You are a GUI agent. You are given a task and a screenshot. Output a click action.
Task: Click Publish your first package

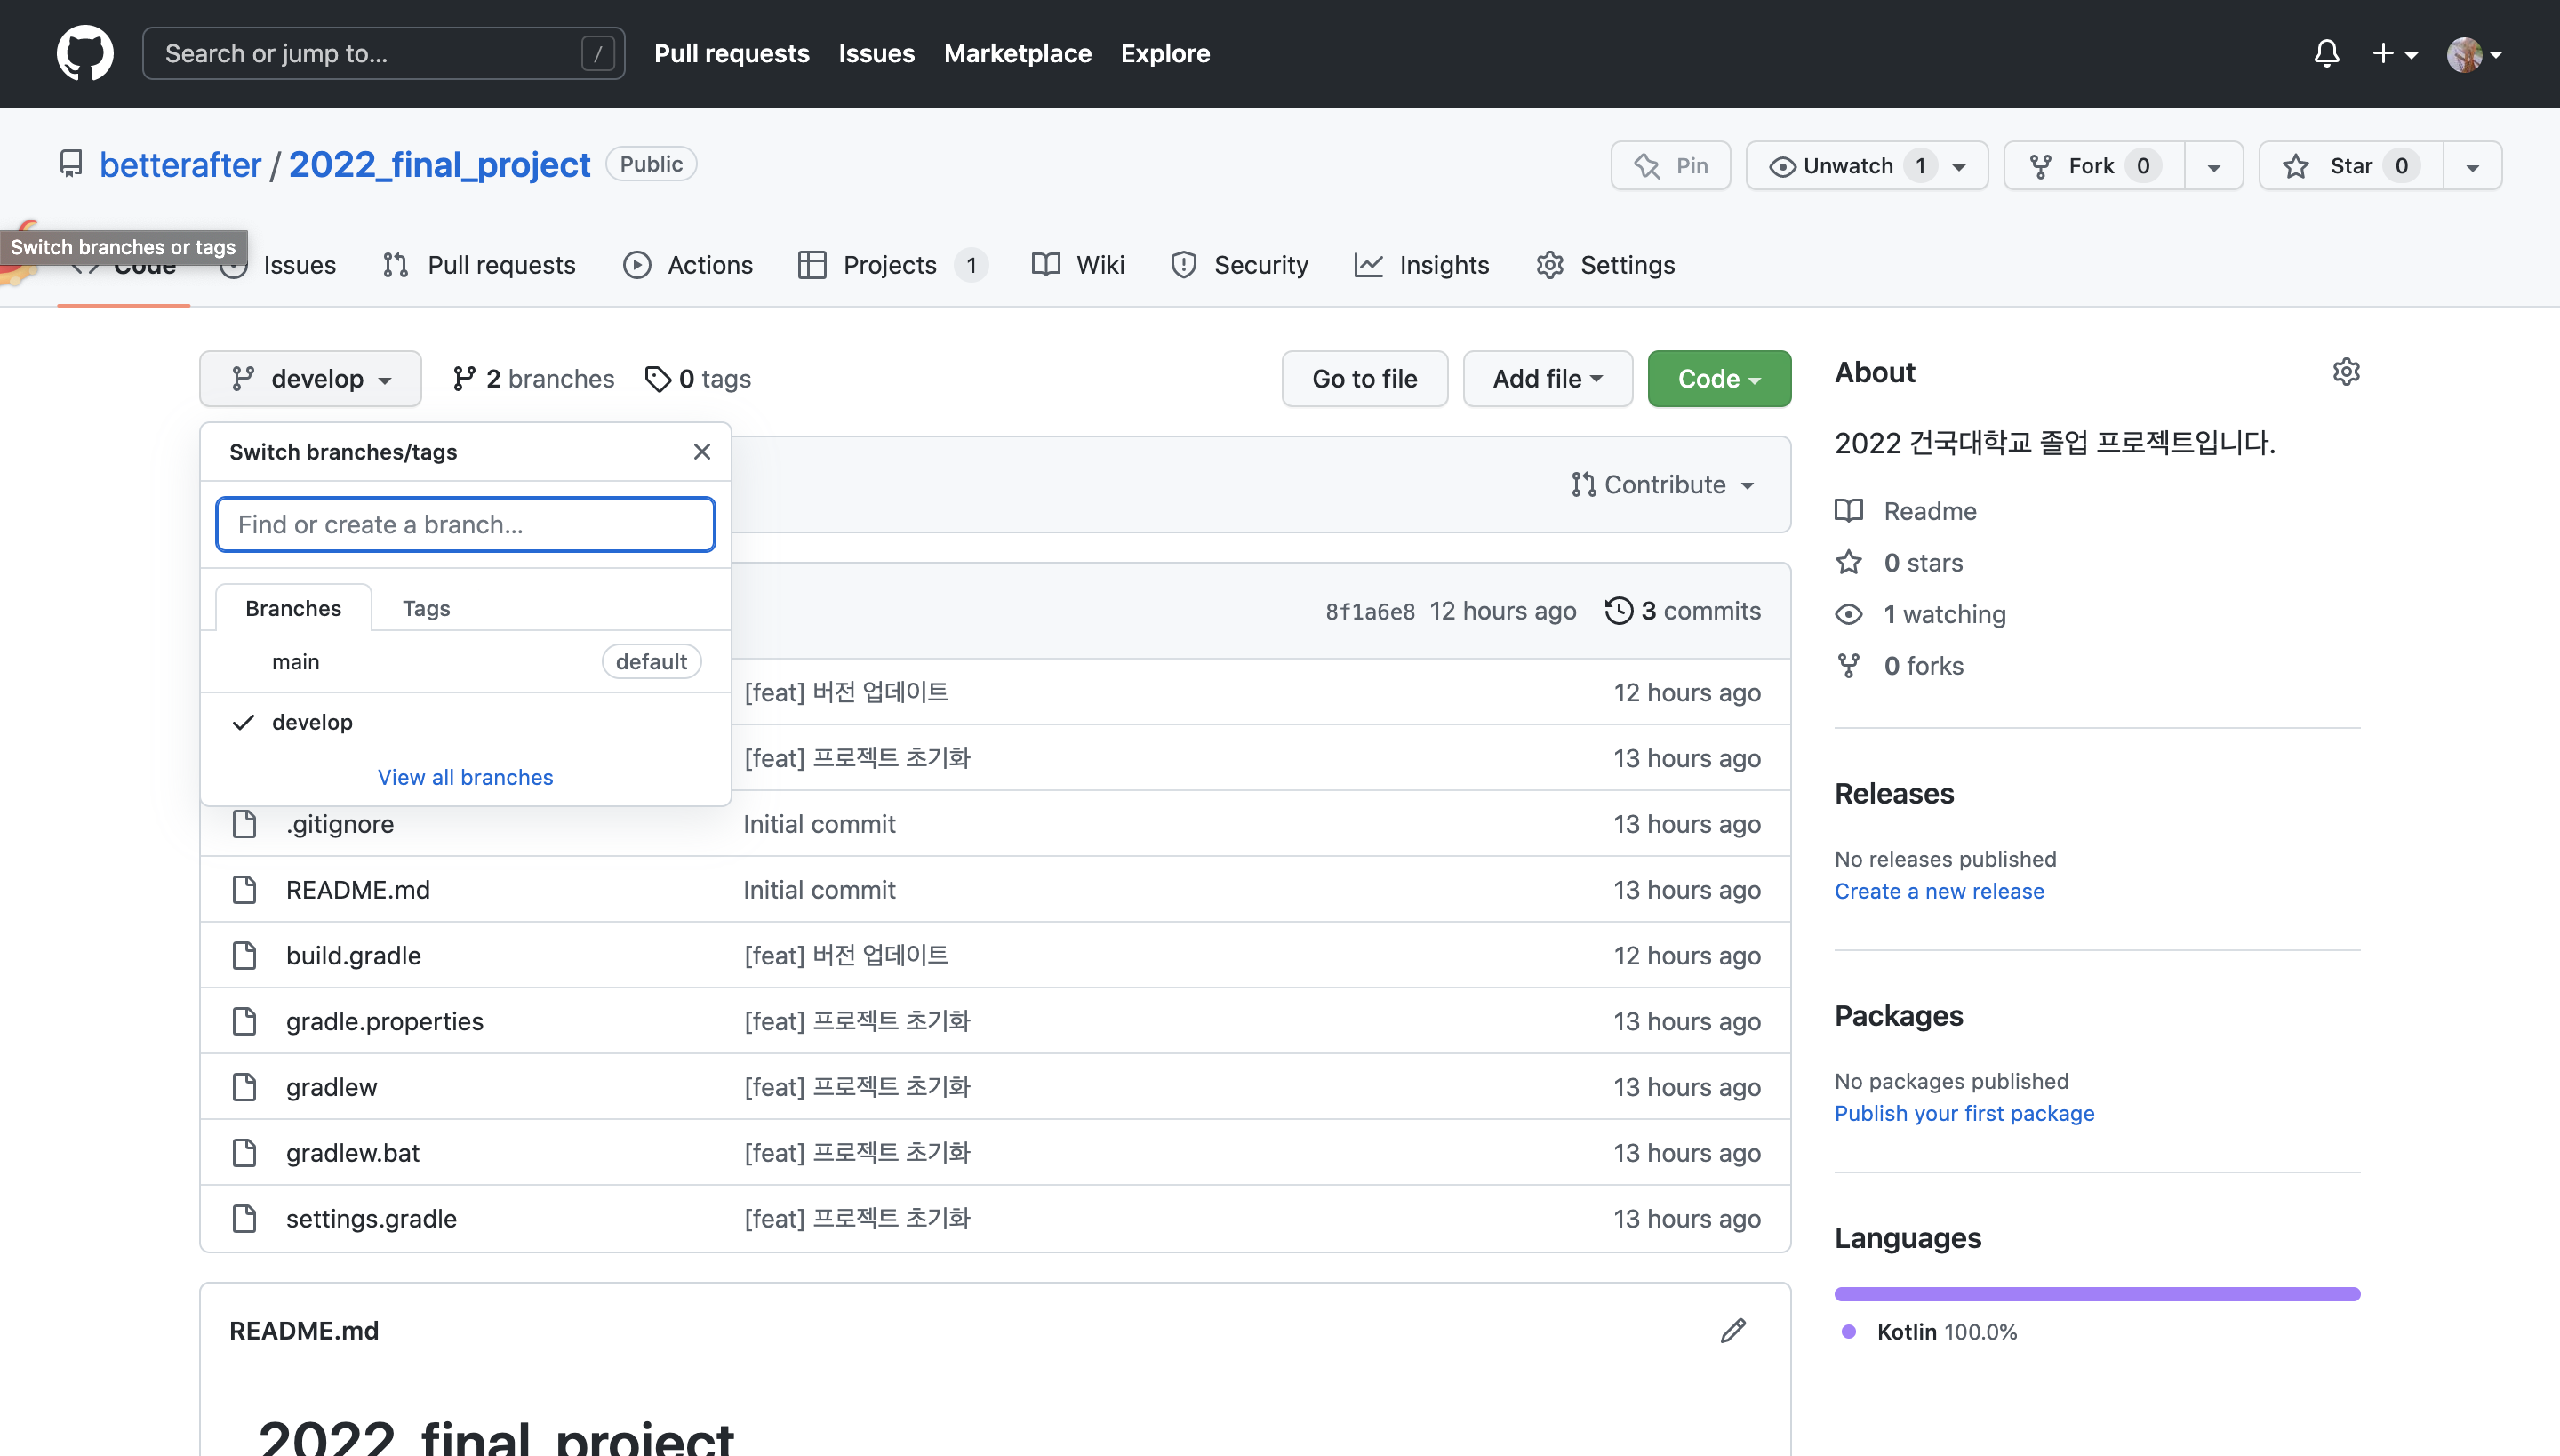click(1964, 1112)
